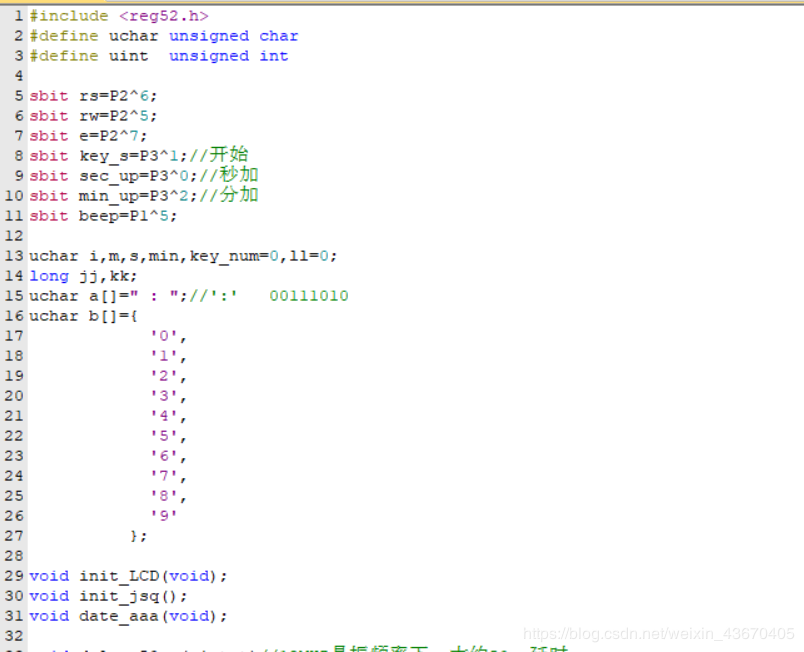Click 'unsigned int' in the uint define

[229, 56]
